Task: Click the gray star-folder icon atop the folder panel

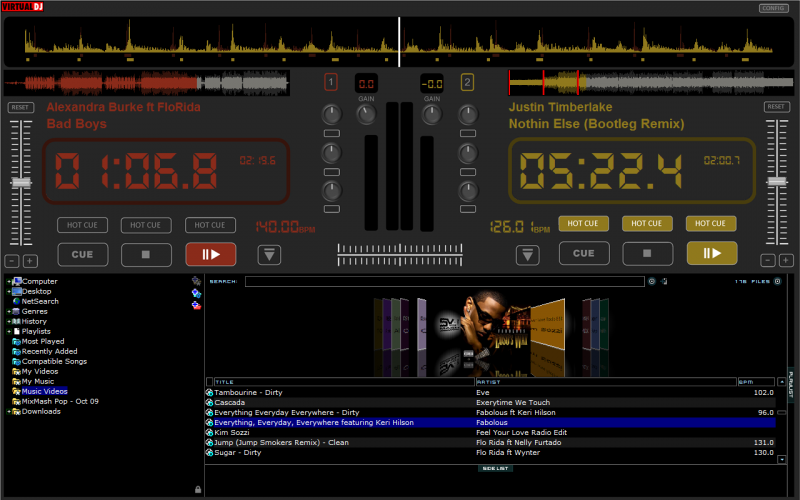Action: point(196,281)
